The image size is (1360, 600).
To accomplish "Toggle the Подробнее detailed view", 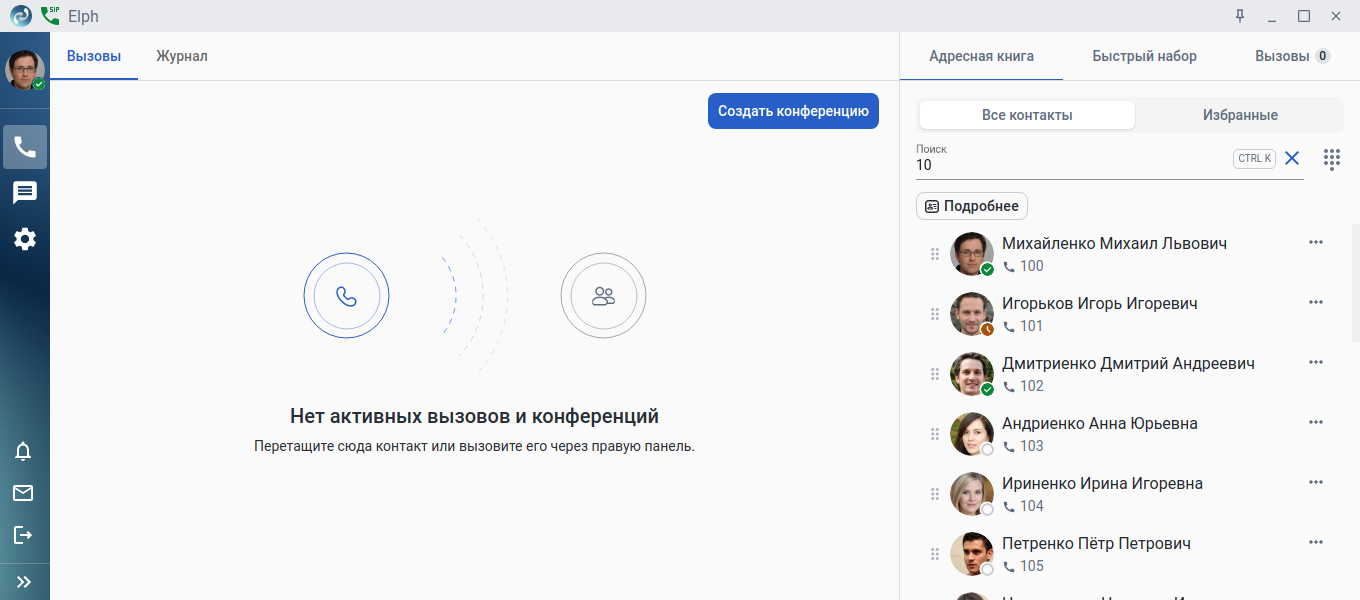I will 972,206.
